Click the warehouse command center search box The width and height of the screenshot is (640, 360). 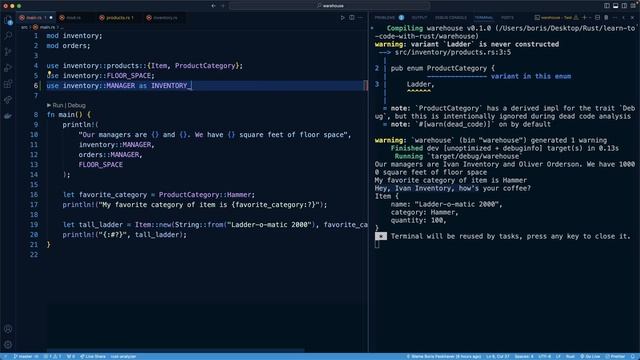330,6
